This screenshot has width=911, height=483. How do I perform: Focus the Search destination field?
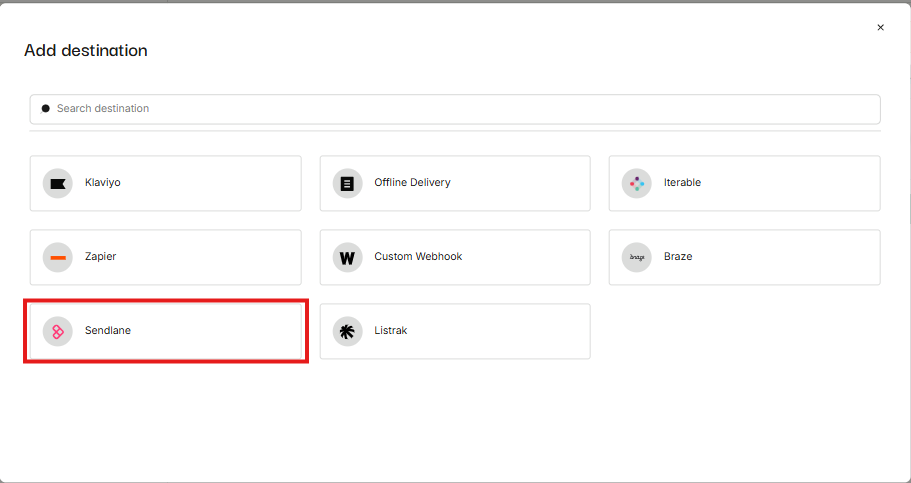click(x=455, y=109)
